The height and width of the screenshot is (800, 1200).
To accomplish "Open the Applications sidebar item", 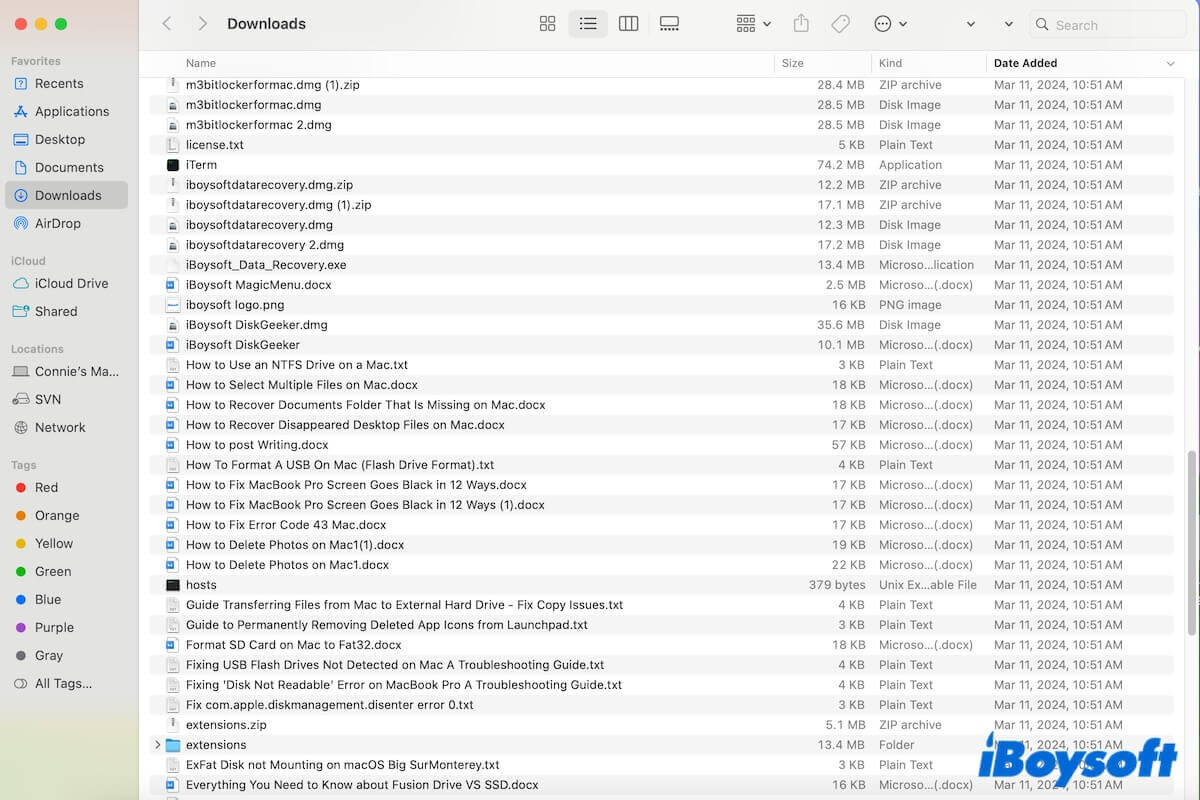I will pos(73,111).
